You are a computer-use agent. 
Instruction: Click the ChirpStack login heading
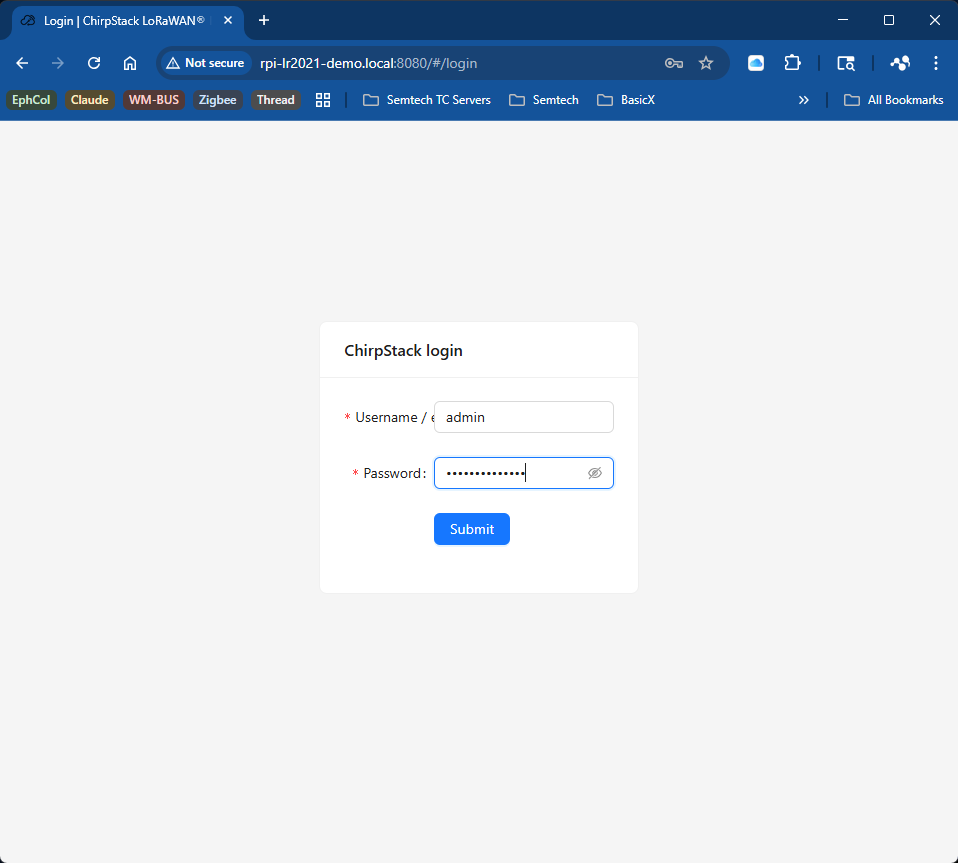click(x=403, y=351)
